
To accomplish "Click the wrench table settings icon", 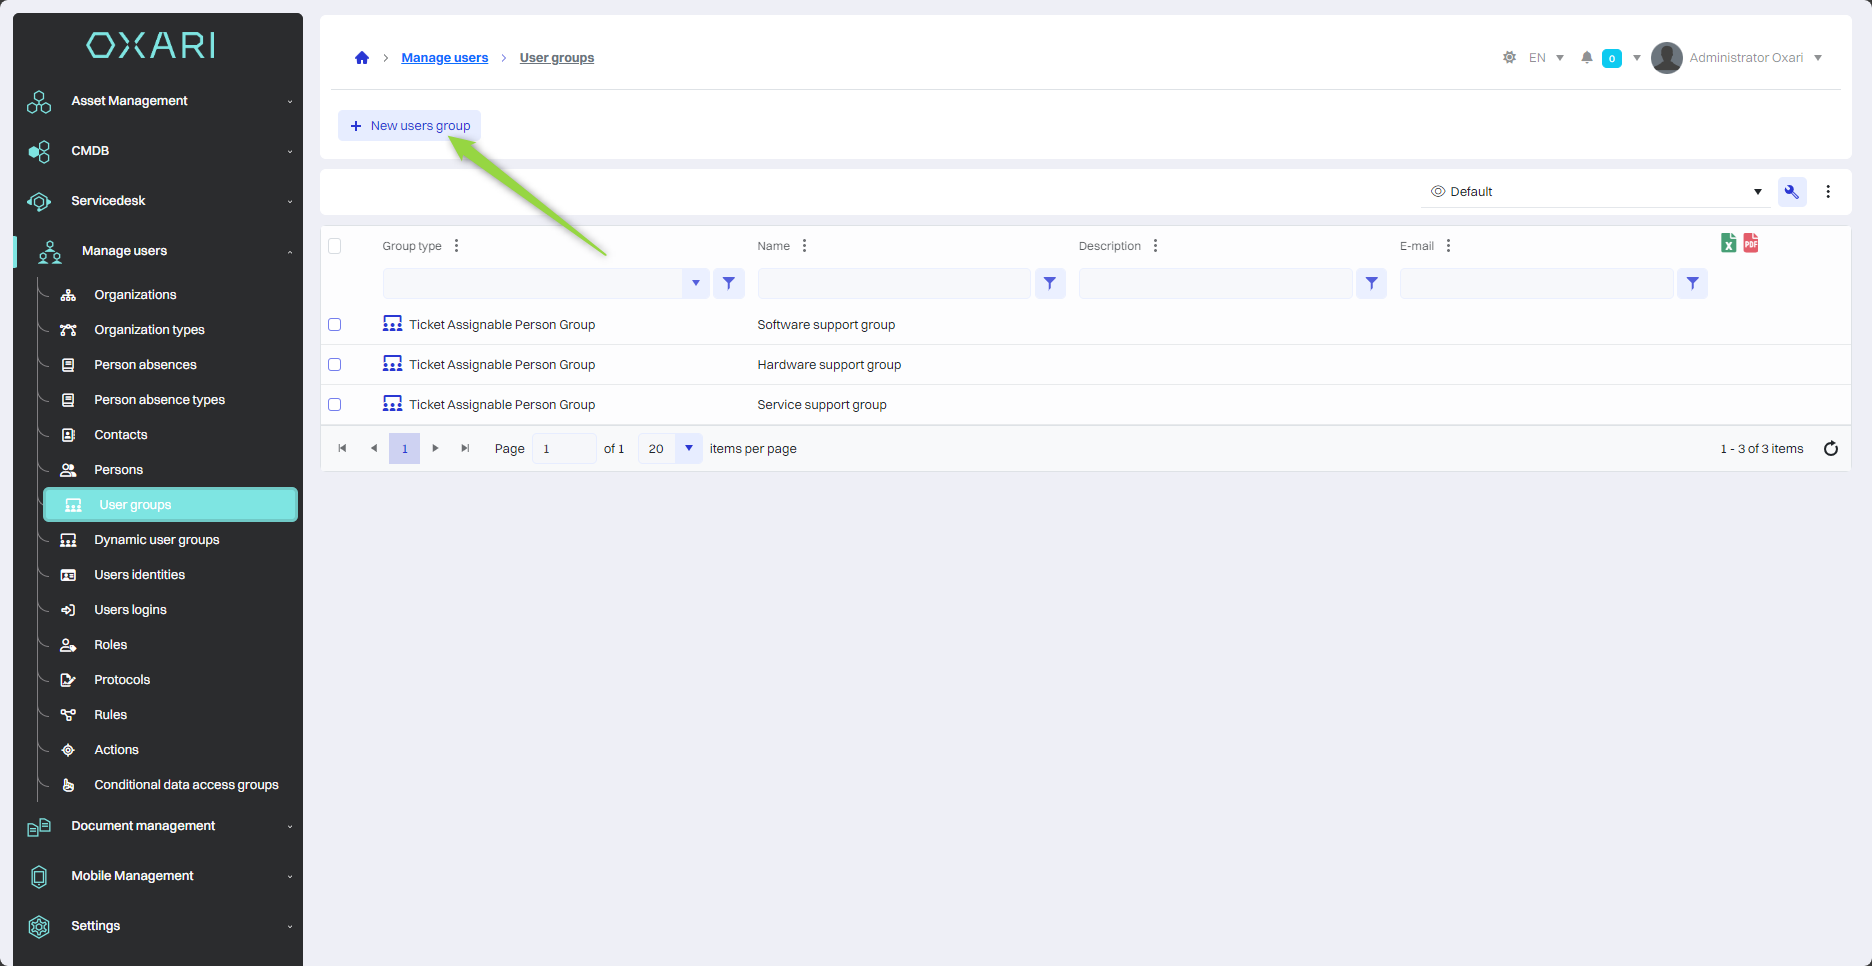I will [x=1792, y=192].
